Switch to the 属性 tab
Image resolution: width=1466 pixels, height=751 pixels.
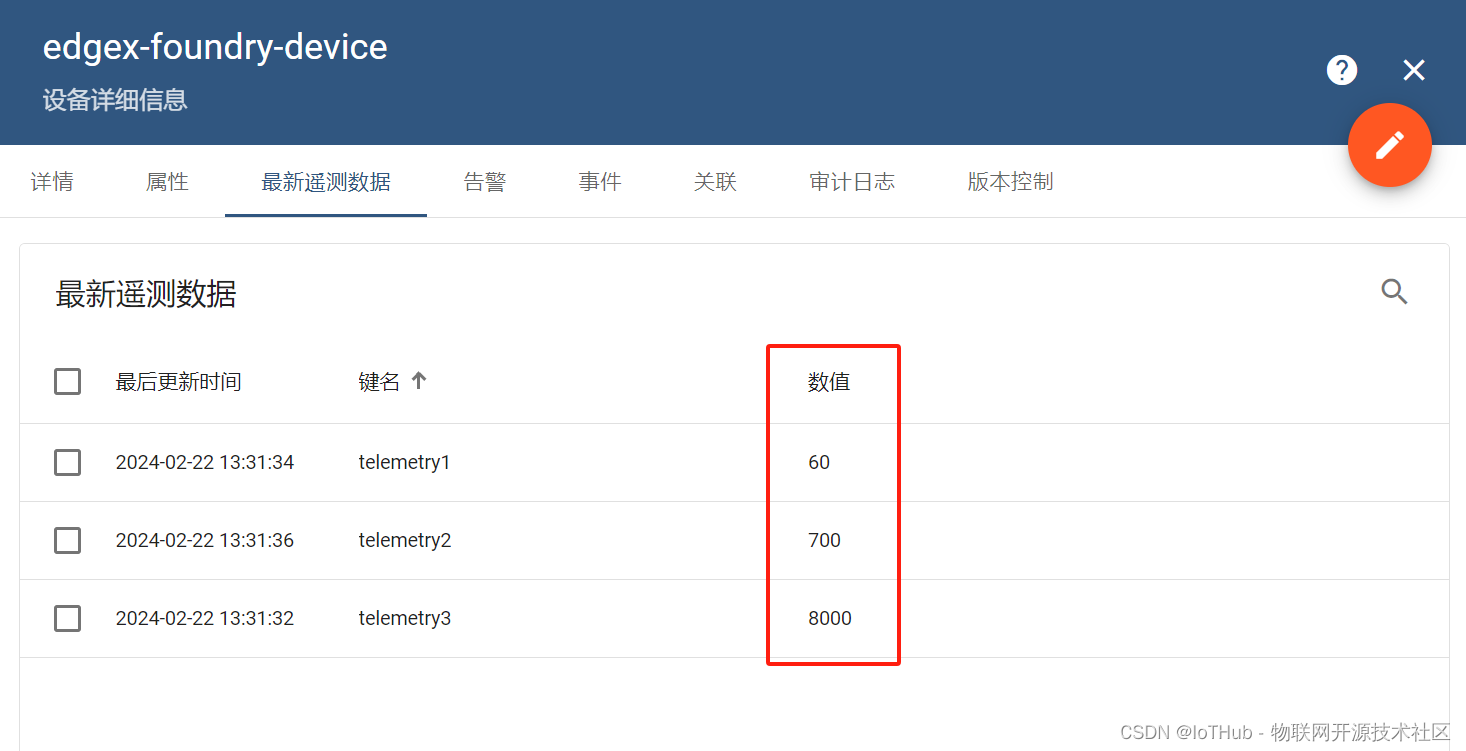pos(167,181)
